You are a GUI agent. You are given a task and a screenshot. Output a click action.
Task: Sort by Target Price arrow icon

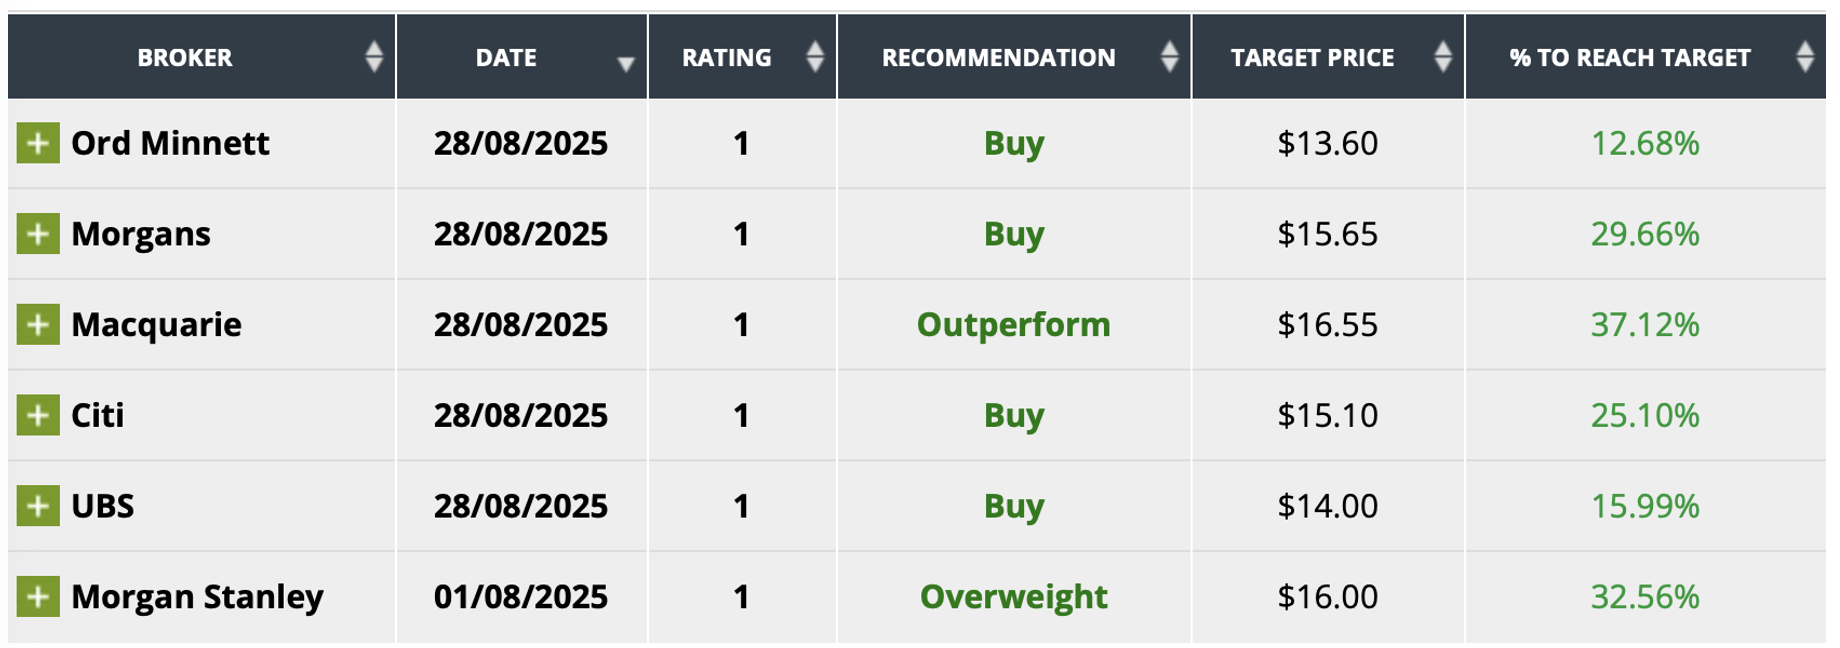(1442, 57)
